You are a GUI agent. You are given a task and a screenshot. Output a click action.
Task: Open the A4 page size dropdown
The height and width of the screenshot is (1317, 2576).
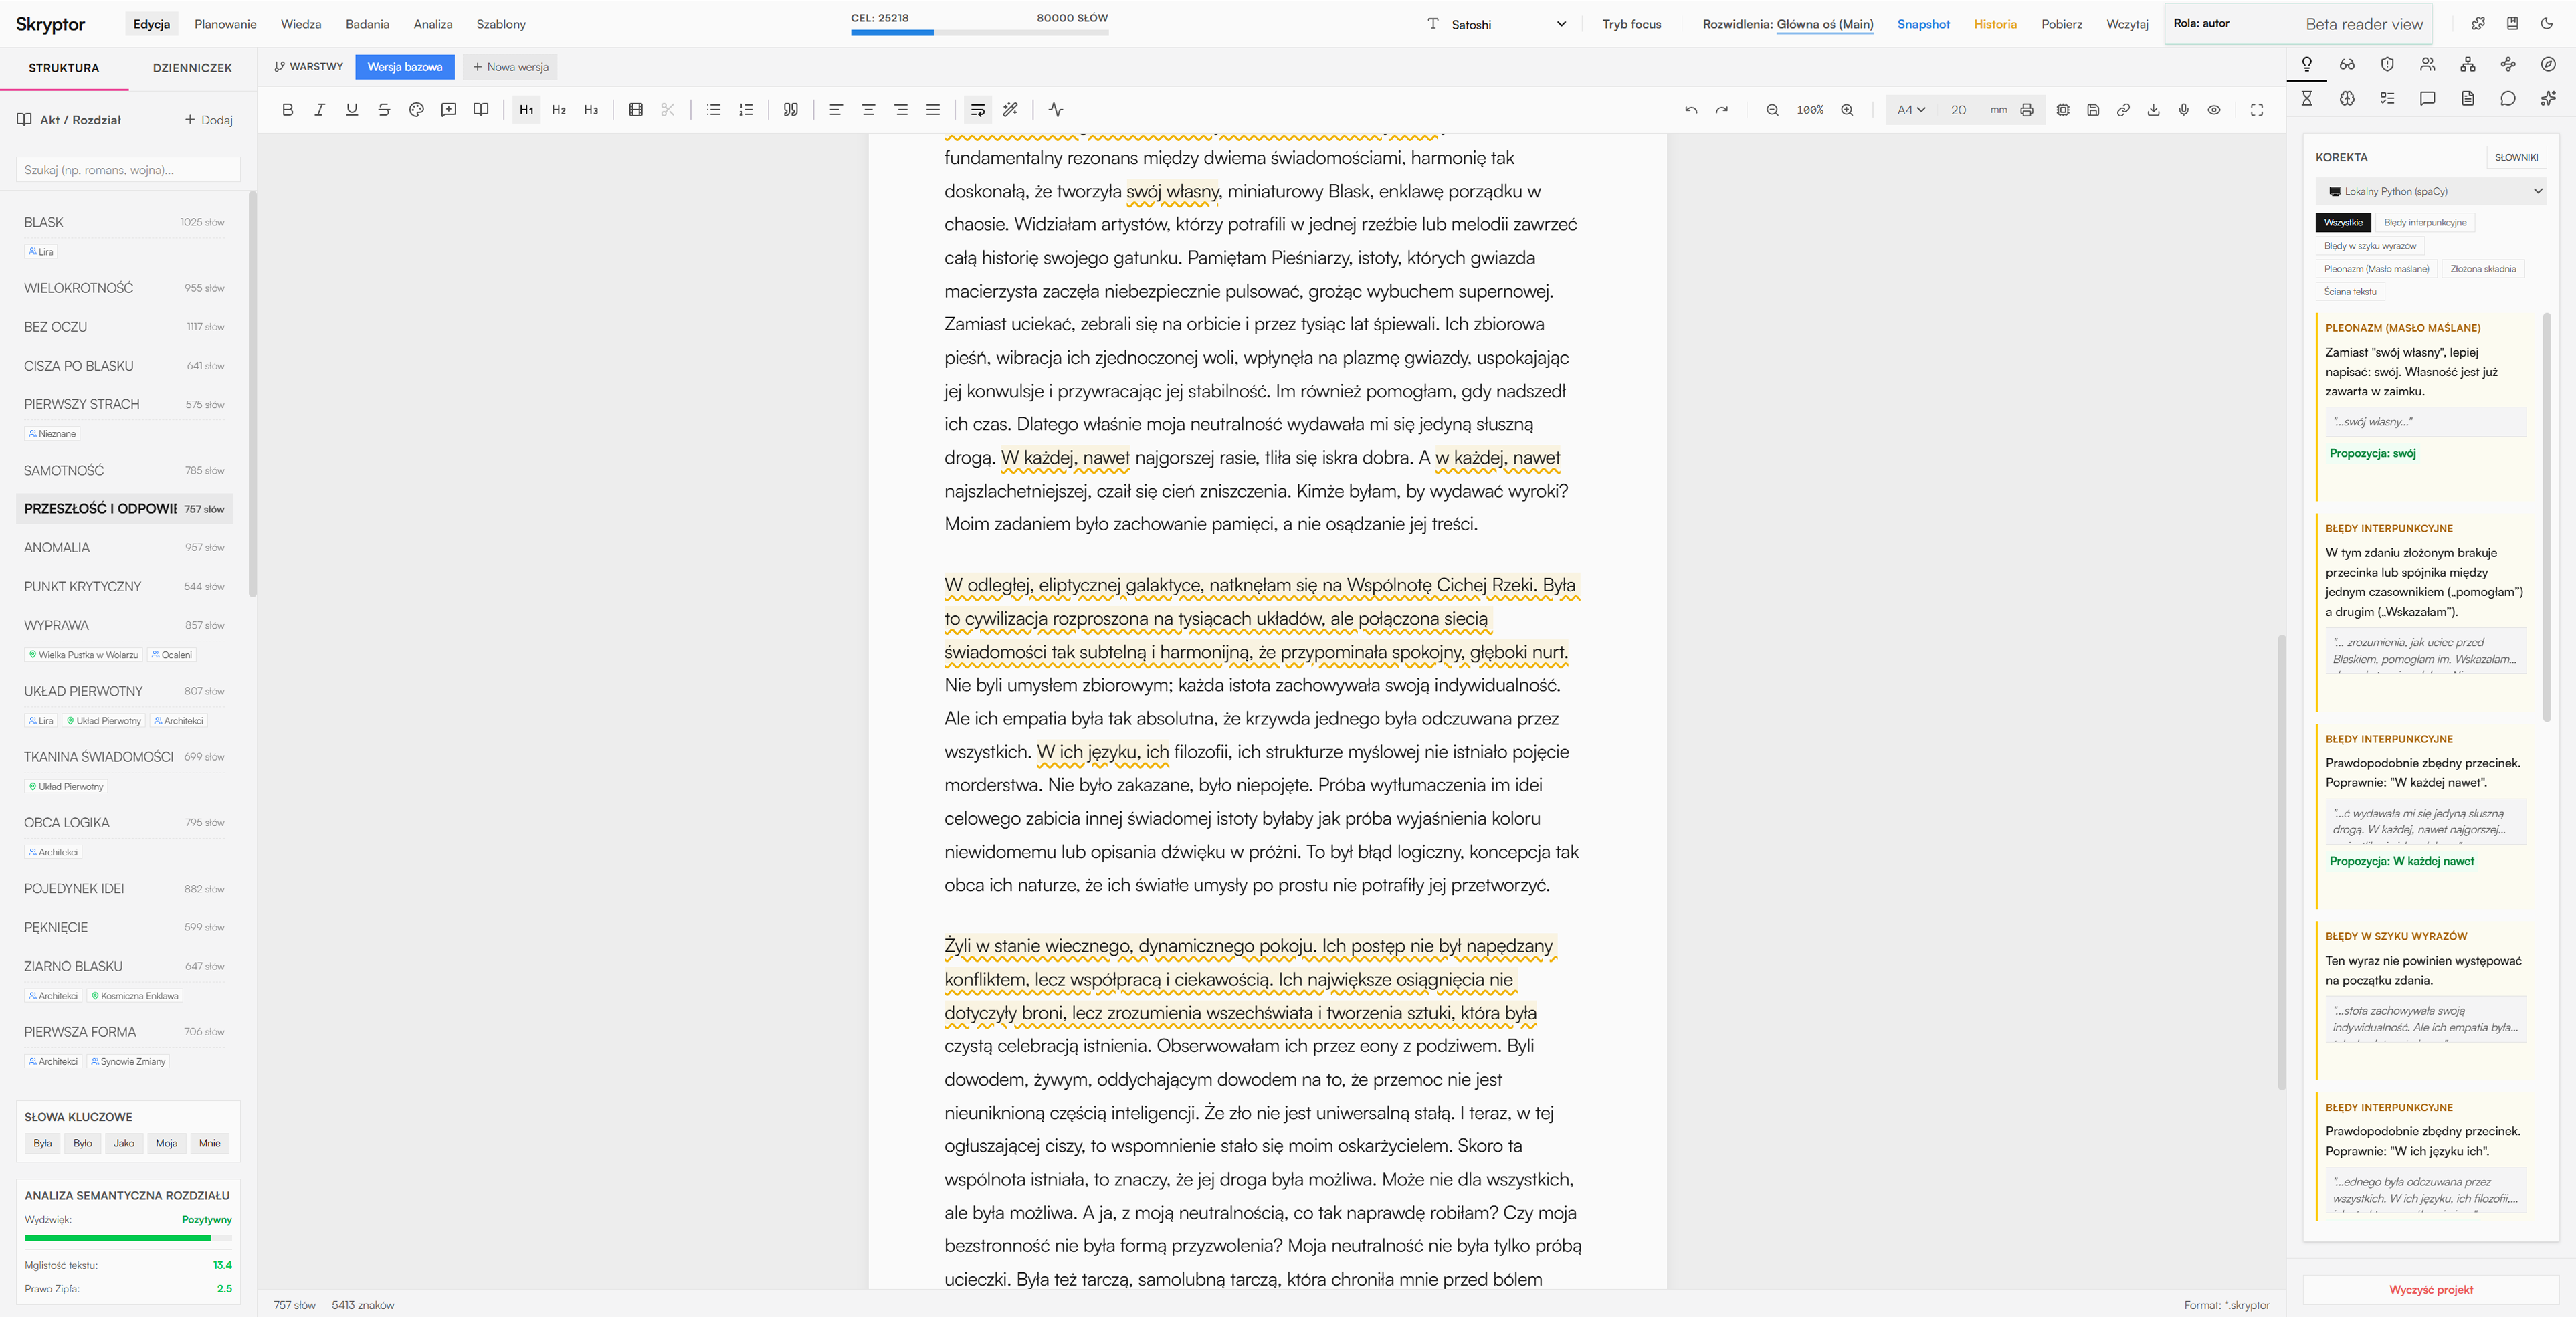pos(1911,110)
